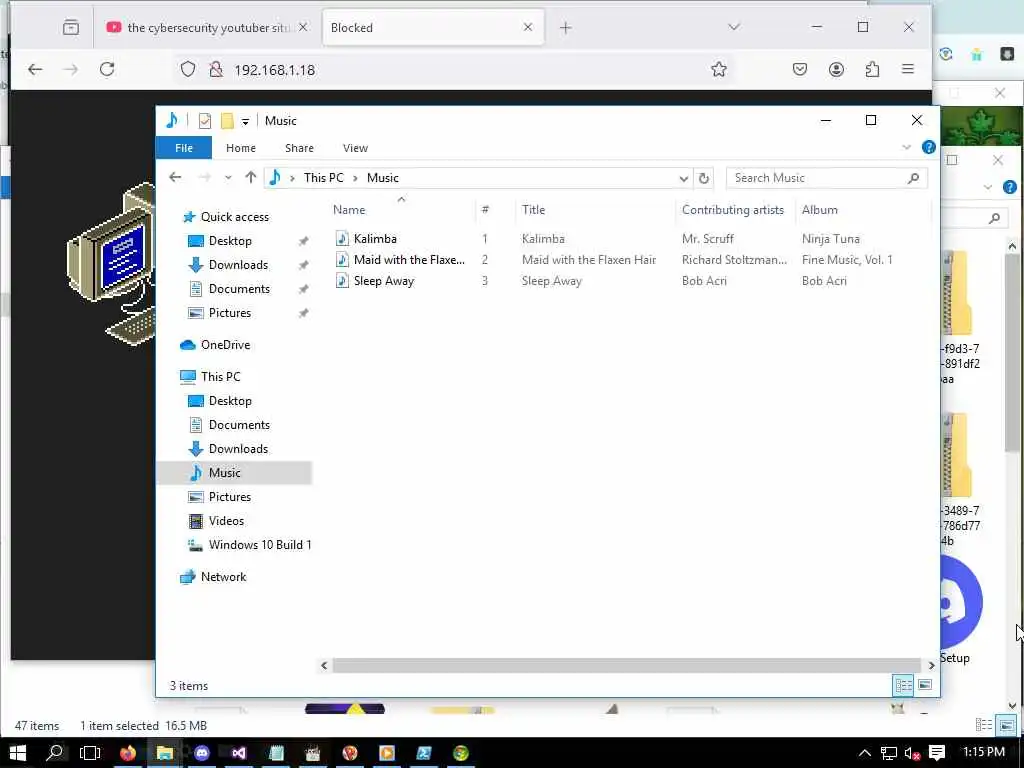Click the Explorer back arrow
This screenshot has height=768, width=1024.
[x=175, y=177]
